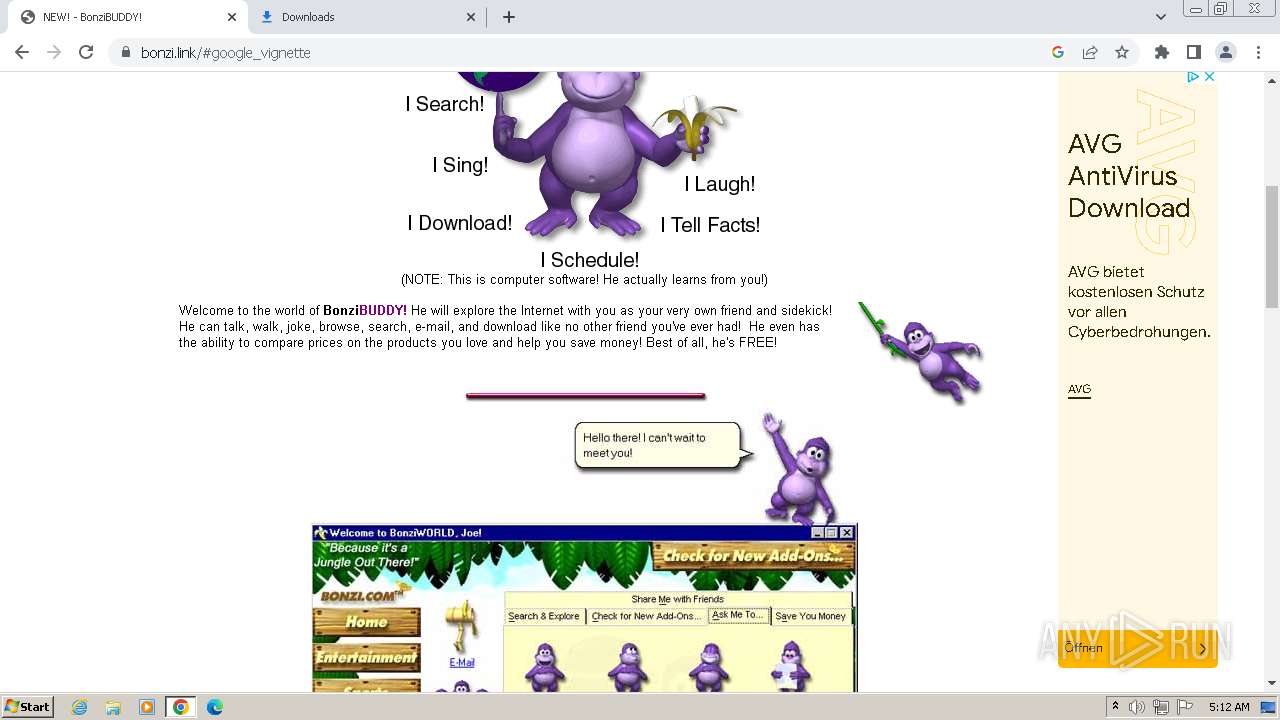Image resolution: width=1280 pixels, height=720 pixels.
Task: Click the 'I Schedule!' text
Action: click(x=590, y=260)
